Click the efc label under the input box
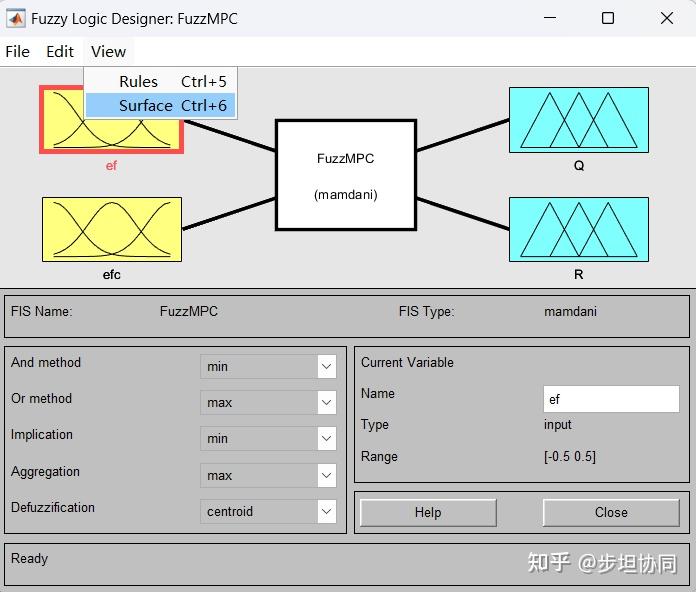 [111, 275]
